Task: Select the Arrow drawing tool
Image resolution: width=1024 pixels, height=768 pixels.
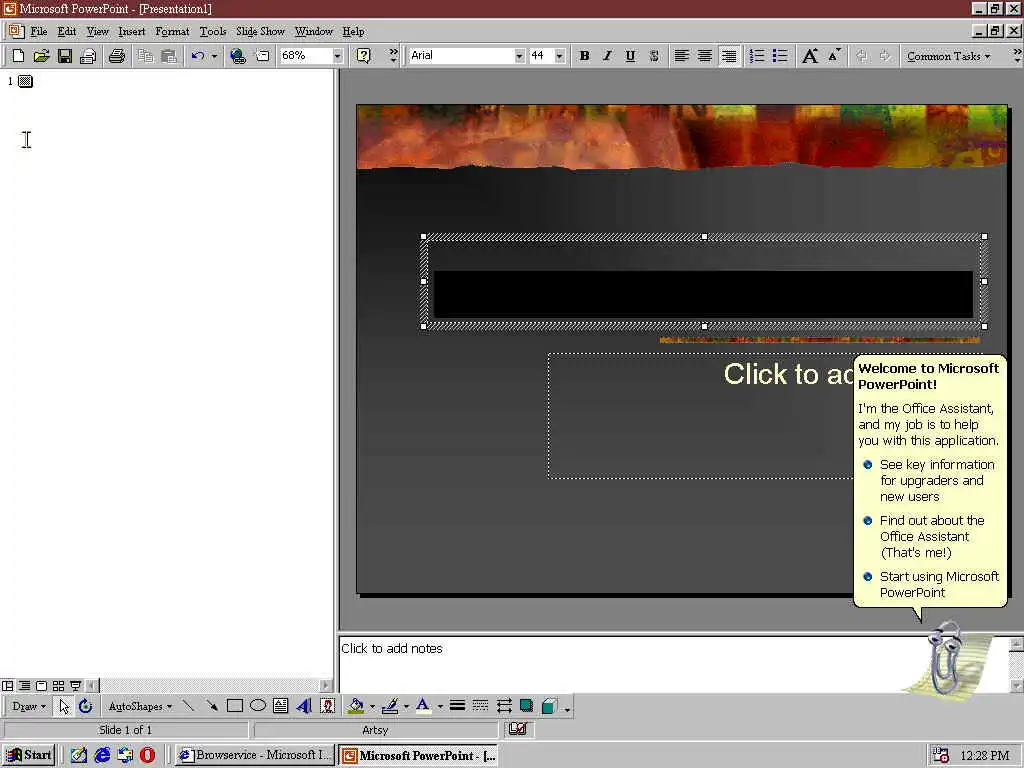Action: tap(212, 706)
